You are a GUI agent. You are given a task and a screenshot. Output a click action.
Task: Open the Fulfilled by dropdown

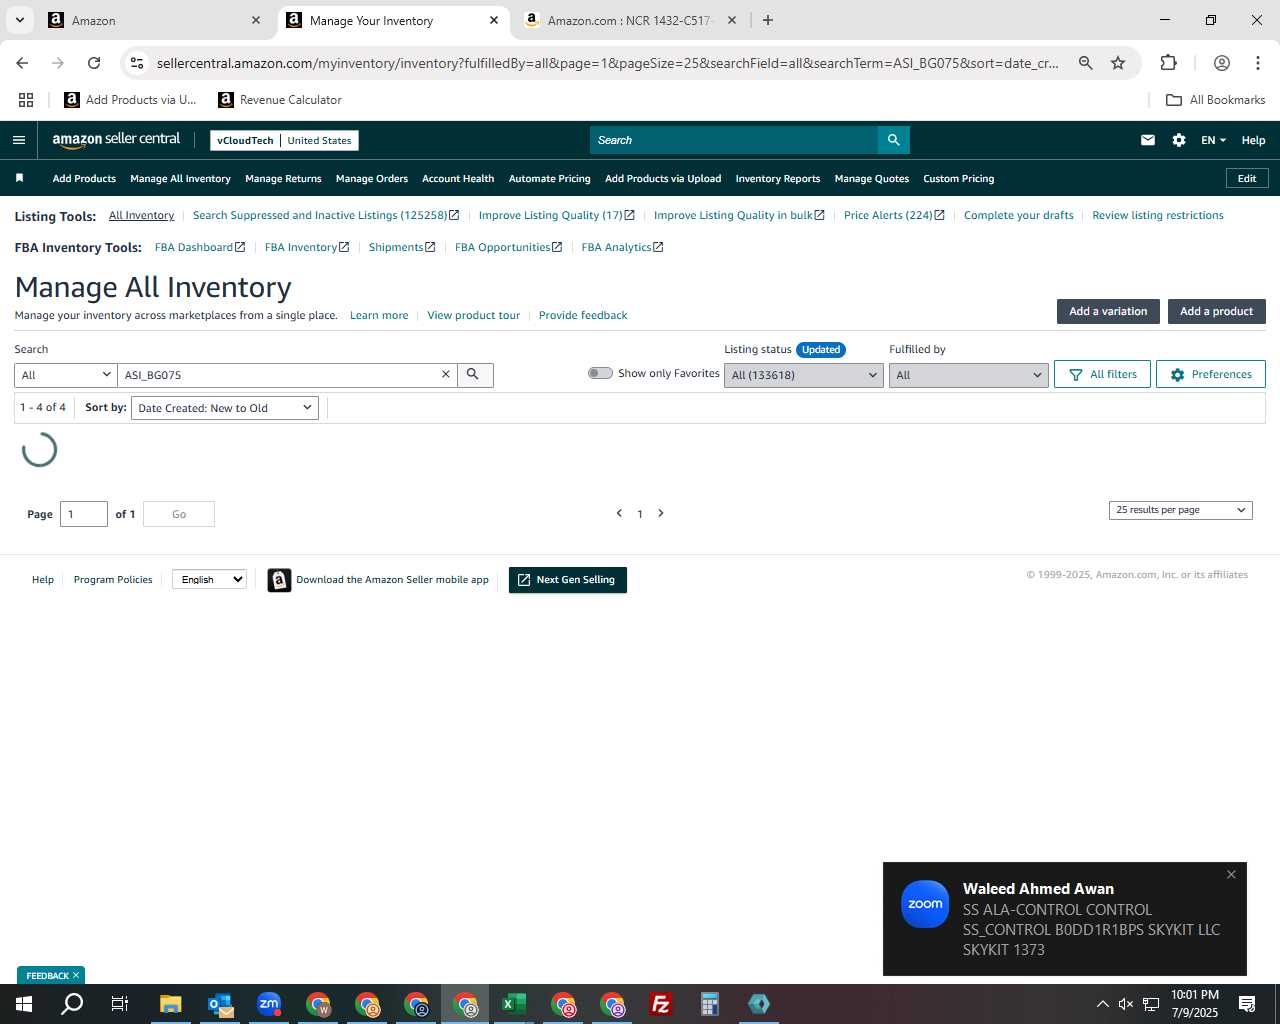tap(969, 375)
